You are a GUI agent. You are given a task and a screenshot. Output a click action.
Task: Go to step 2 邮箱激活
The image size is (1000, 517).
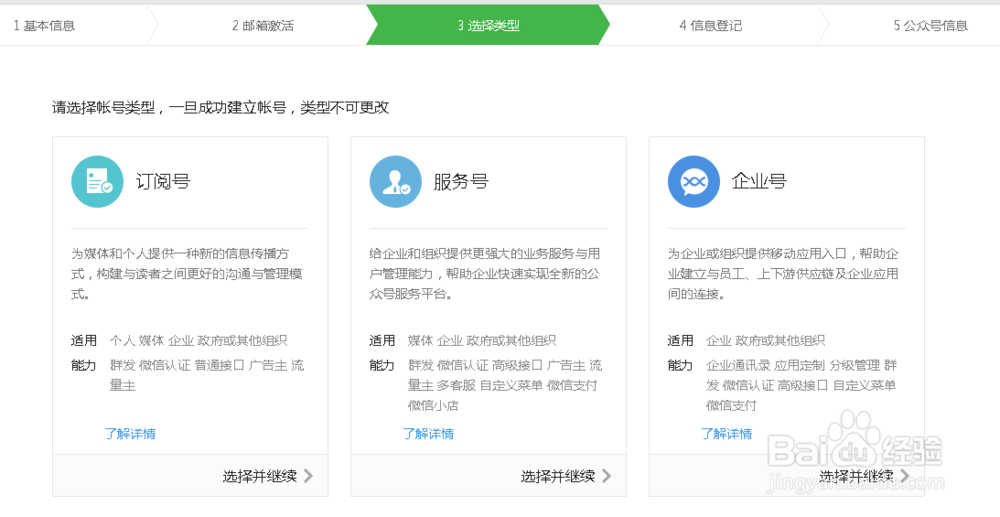(263, 26)
